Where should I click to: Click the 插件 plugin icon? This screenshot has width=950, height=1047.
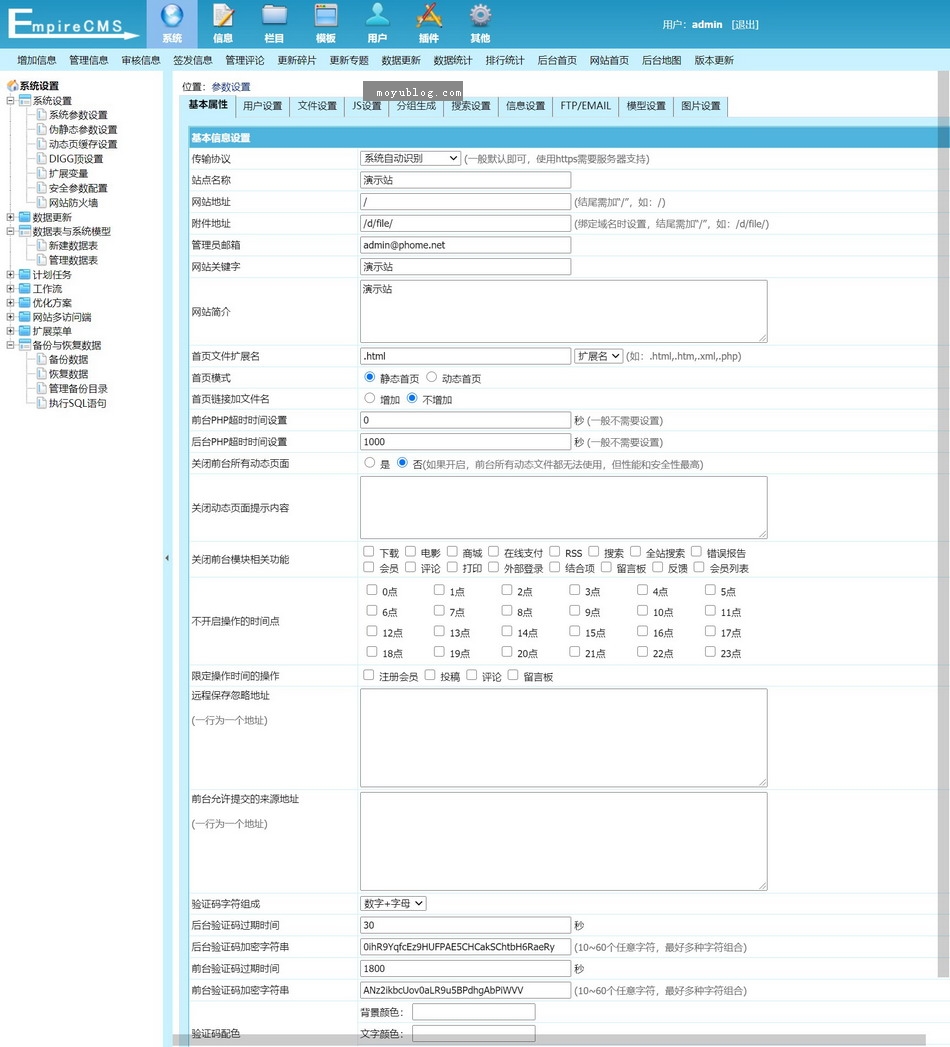[x=428, y=16]
